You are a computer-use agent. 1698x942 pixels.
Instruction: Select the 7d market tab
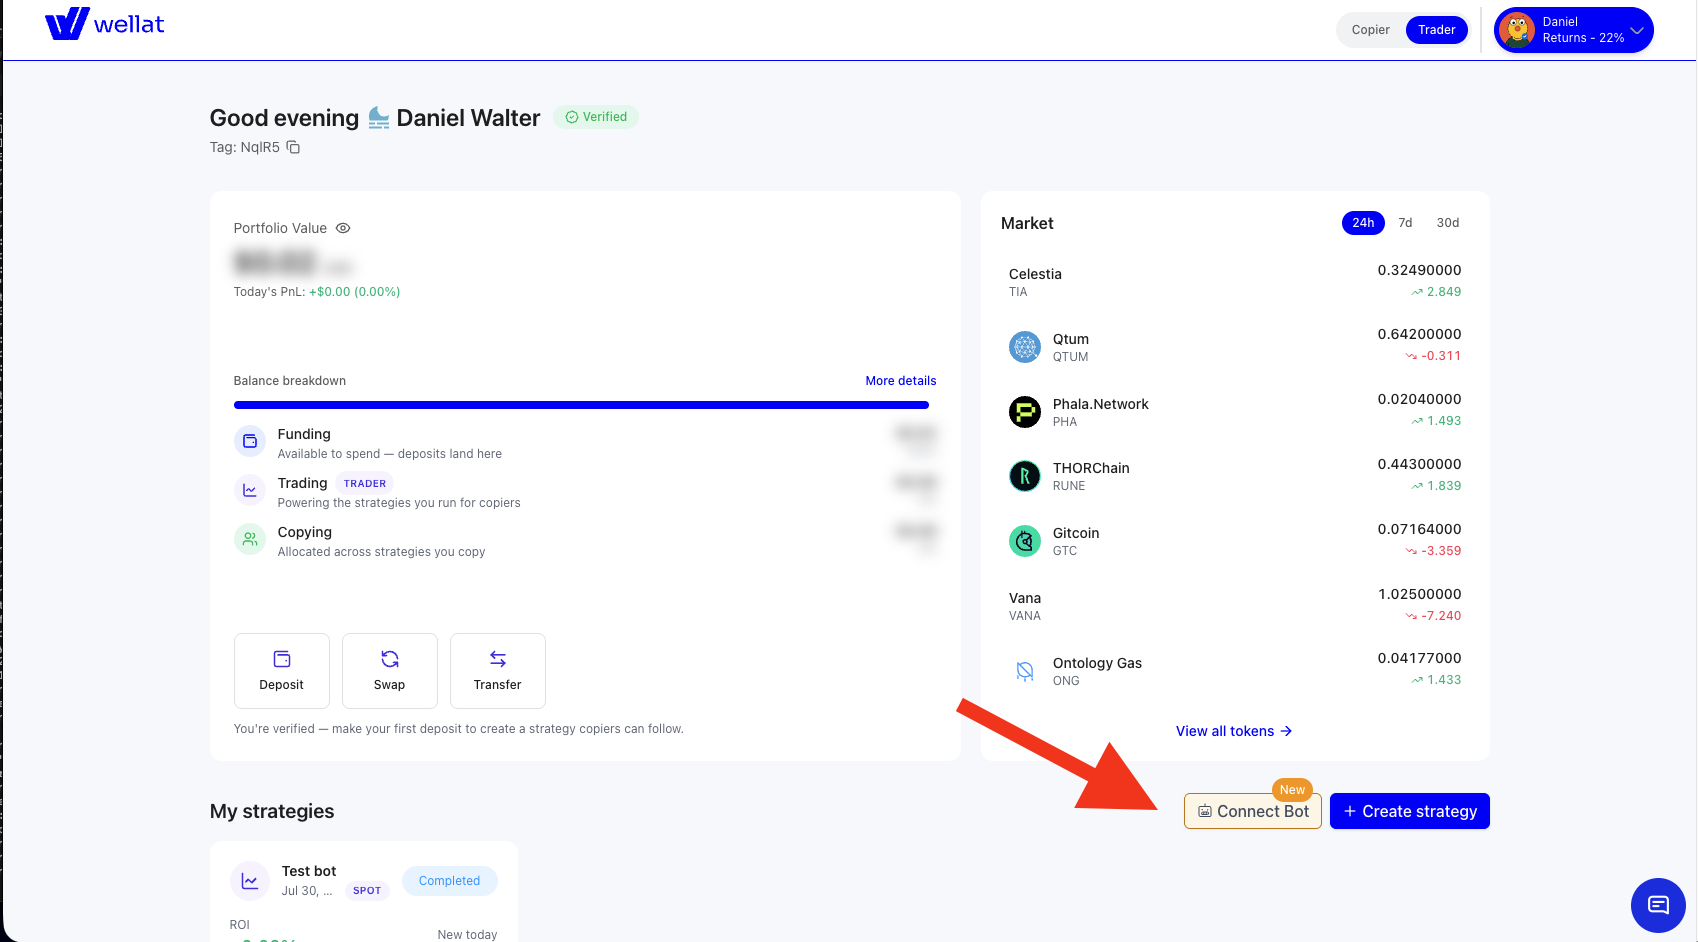pos(1405,223)
